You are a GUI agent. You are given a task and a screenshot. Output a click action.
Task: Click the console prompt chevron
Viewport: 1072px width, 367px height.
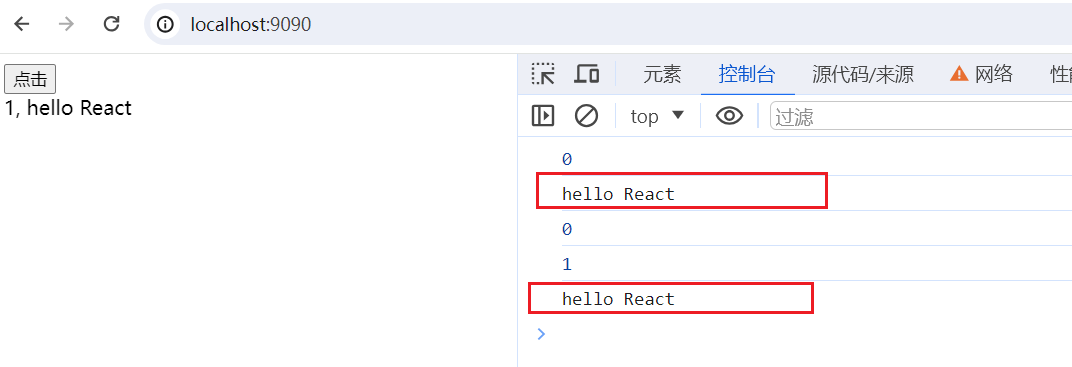pos(541,334)
